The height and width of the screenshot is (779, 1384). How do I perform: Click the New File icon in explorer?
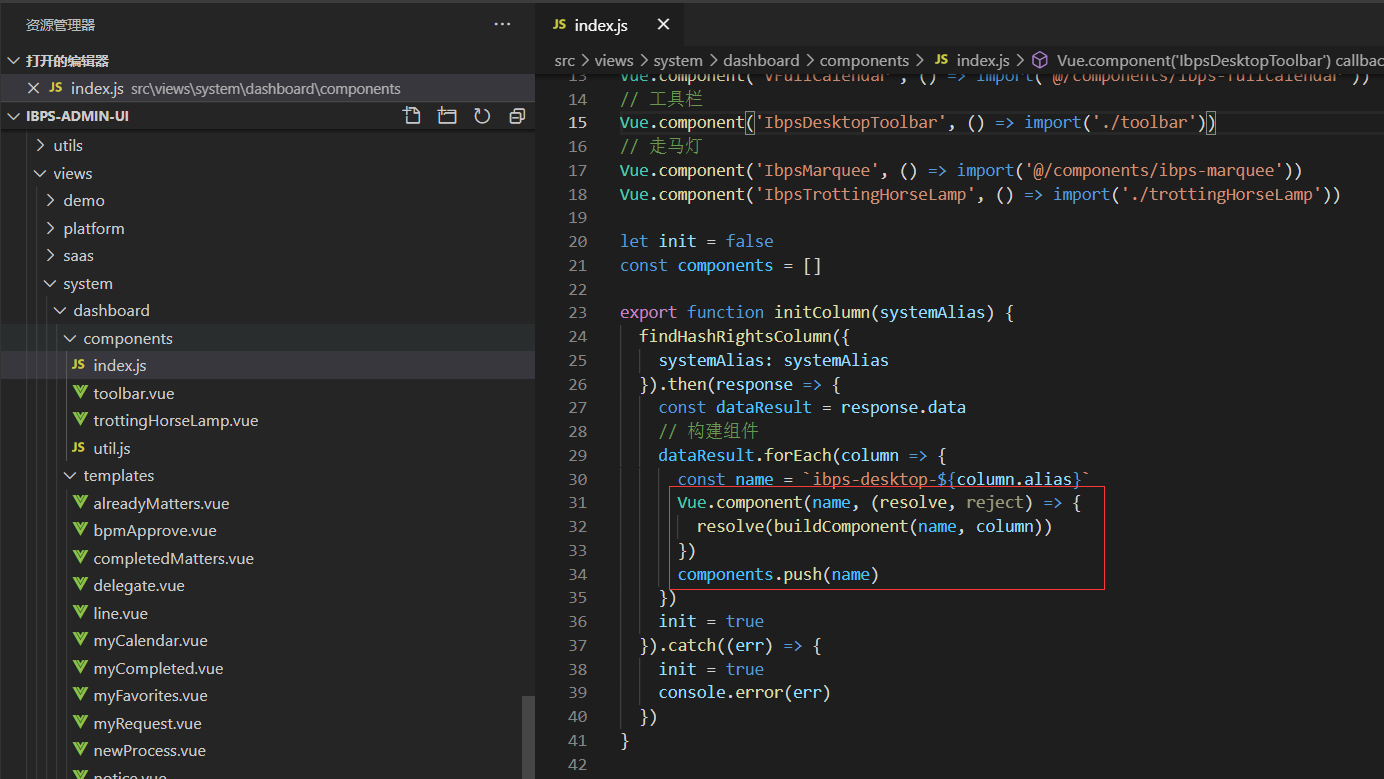[412, 116]
